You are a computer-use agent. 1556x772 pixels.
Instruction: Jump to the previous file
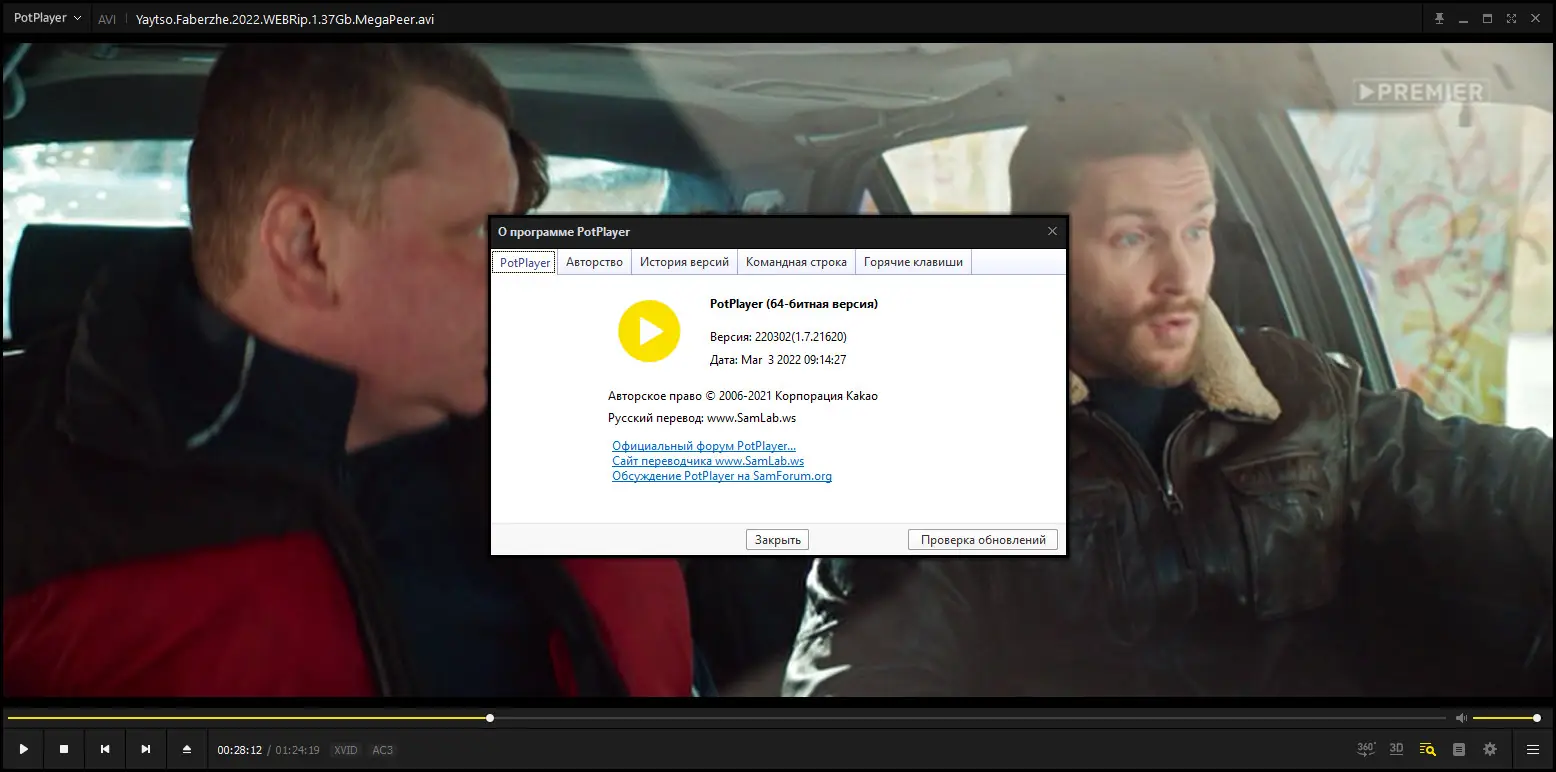105,749
